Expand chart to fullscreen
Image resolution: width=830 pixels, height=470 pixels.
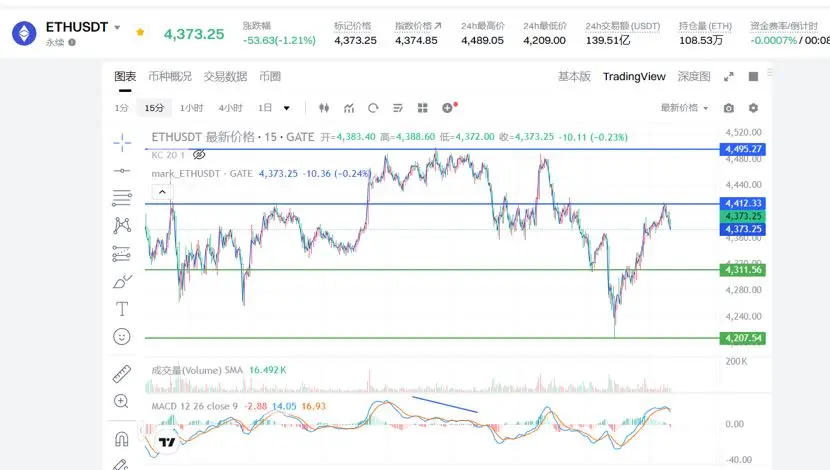tap(729, 77)
